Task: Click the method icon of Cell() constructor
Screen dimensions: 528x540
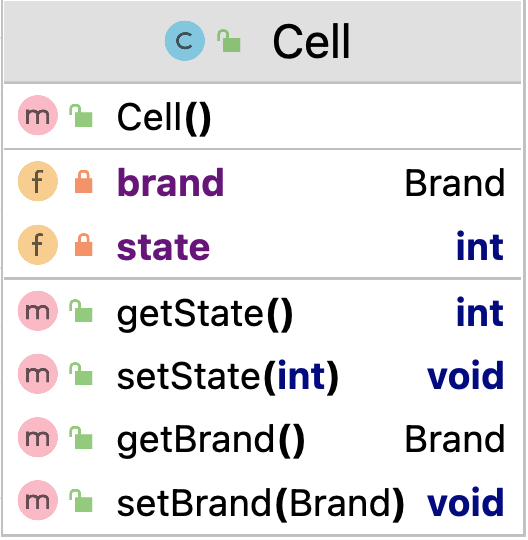Action: pos(38,115)
